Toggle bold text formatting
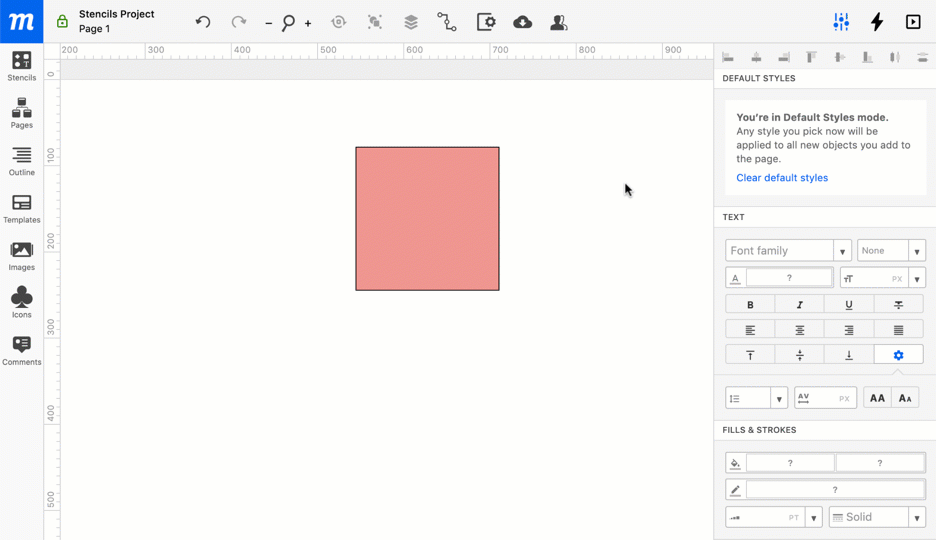The width and height of the screenshot is (936, 540). click(750, 305)
